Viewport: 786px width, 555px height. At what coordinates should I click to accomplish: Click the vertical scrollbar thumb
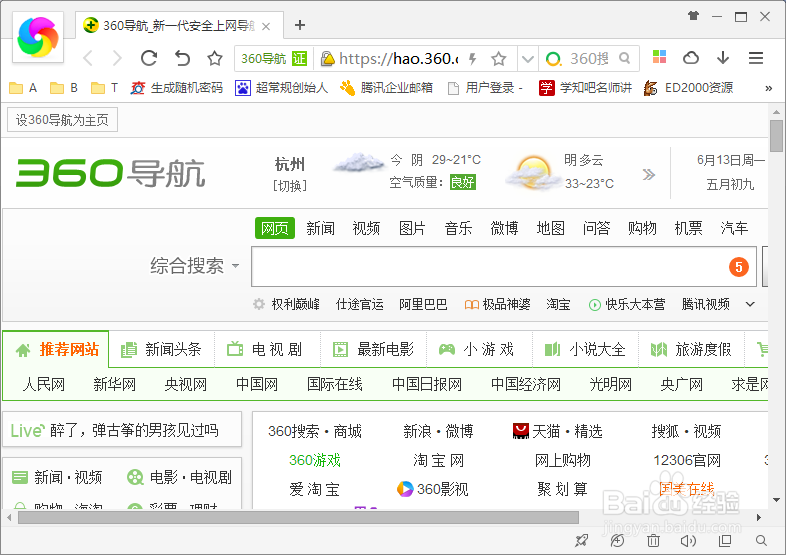click(x=776, y=135)
